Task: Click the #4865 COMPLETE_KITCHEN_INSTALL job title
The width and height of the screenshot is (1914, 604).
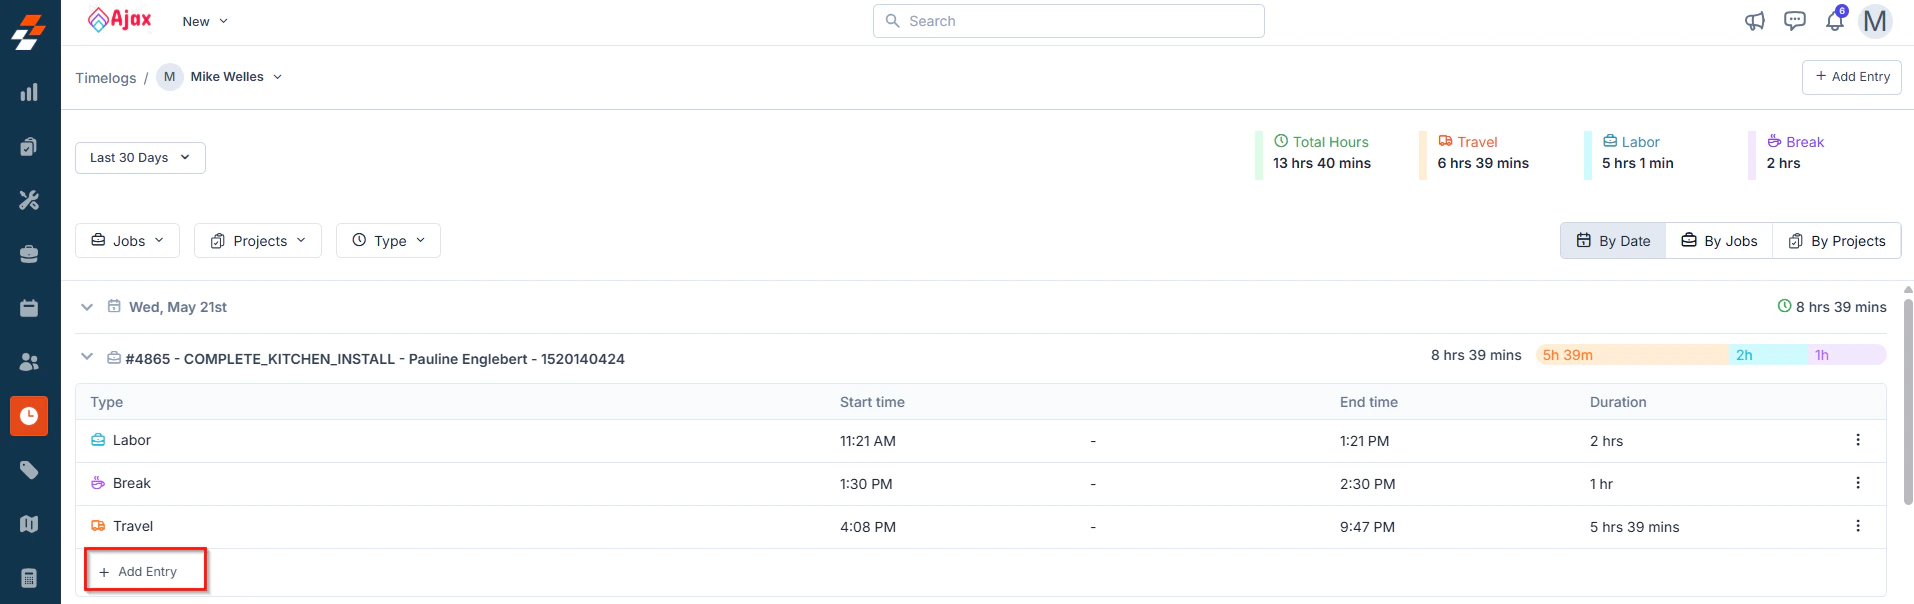Action: 375,359
